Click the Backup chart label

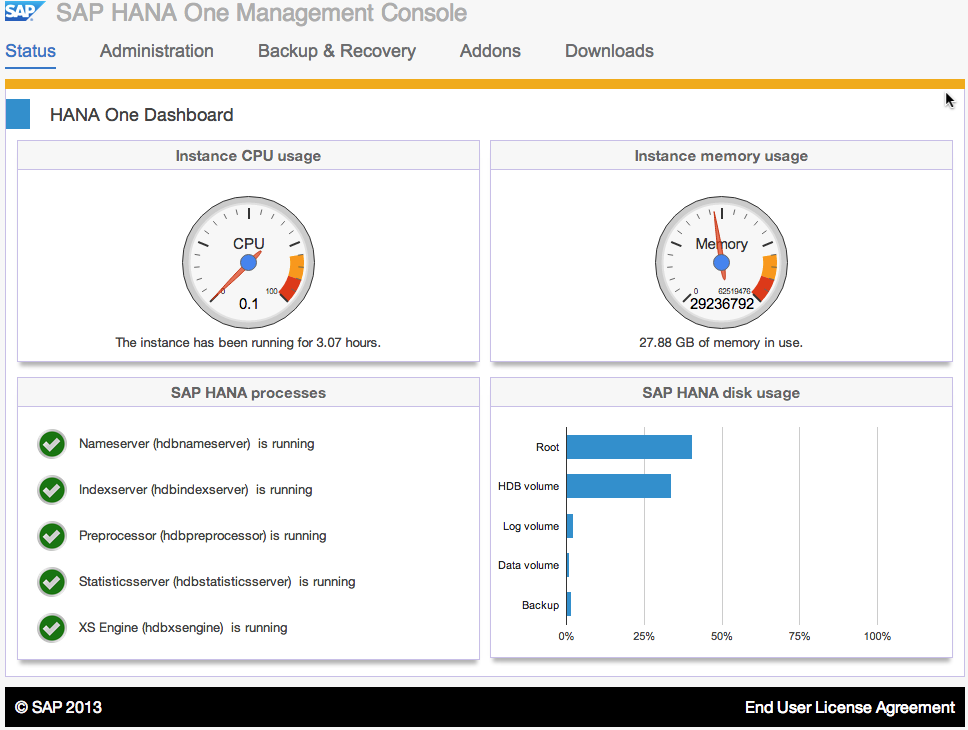[540, 605]
